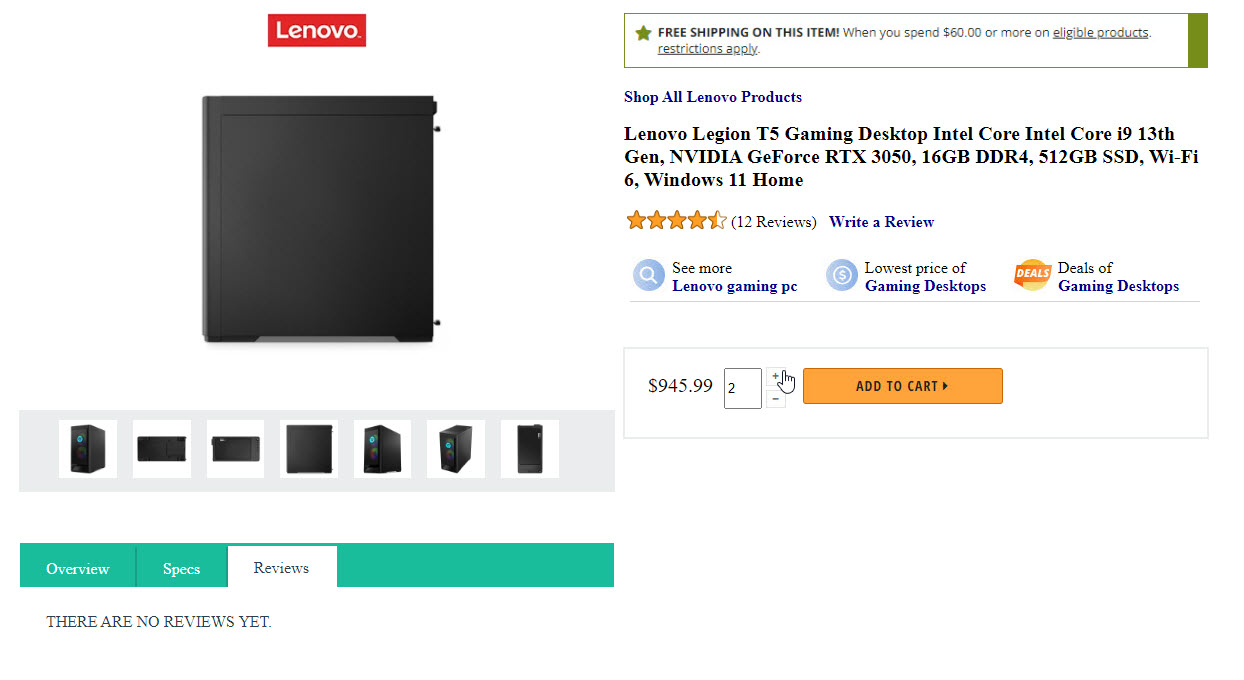The image size is (1244, 680).
Task: Click the restrictions apply link
Action: click(x=707, y=48)
